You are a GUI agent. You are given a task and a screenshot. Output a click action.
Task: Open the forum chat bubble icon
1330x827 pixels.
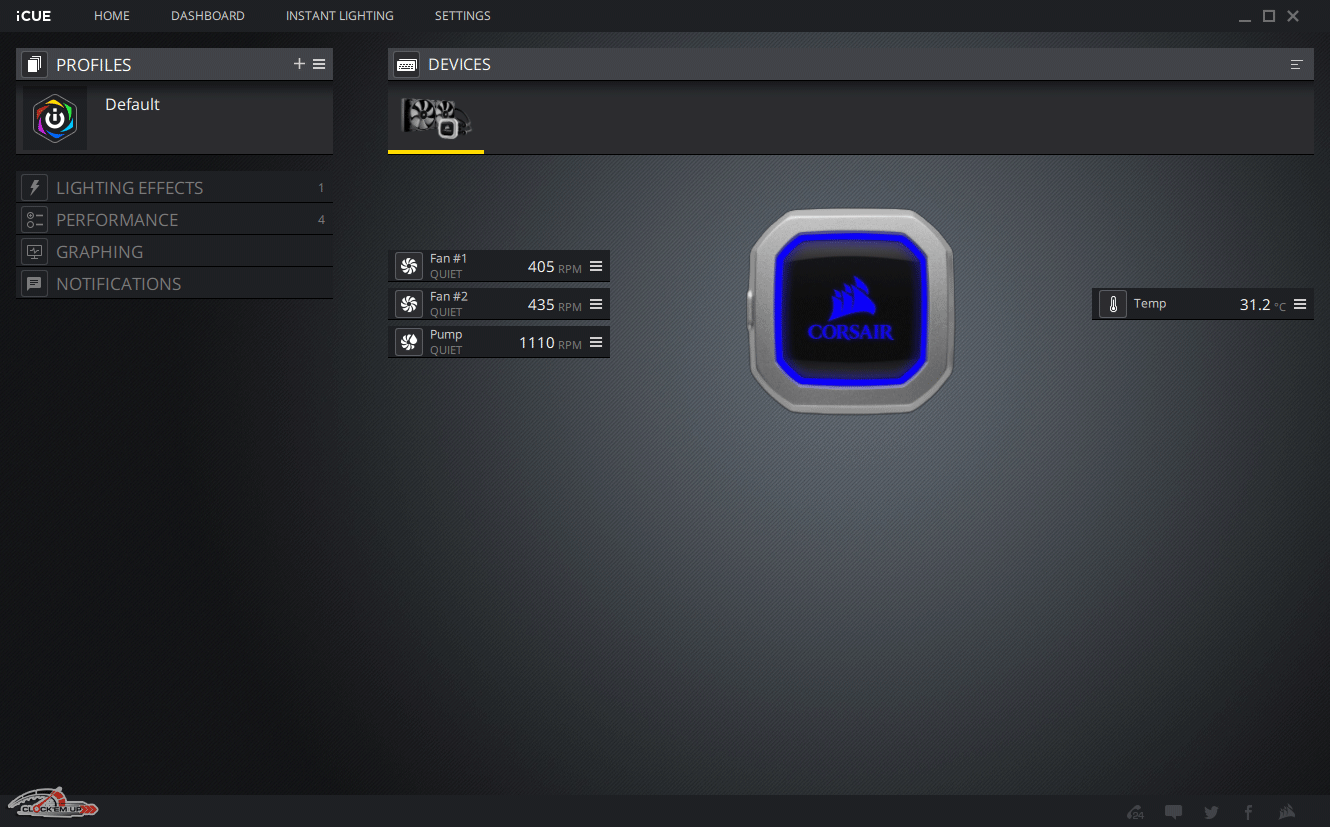point(1174,812)
